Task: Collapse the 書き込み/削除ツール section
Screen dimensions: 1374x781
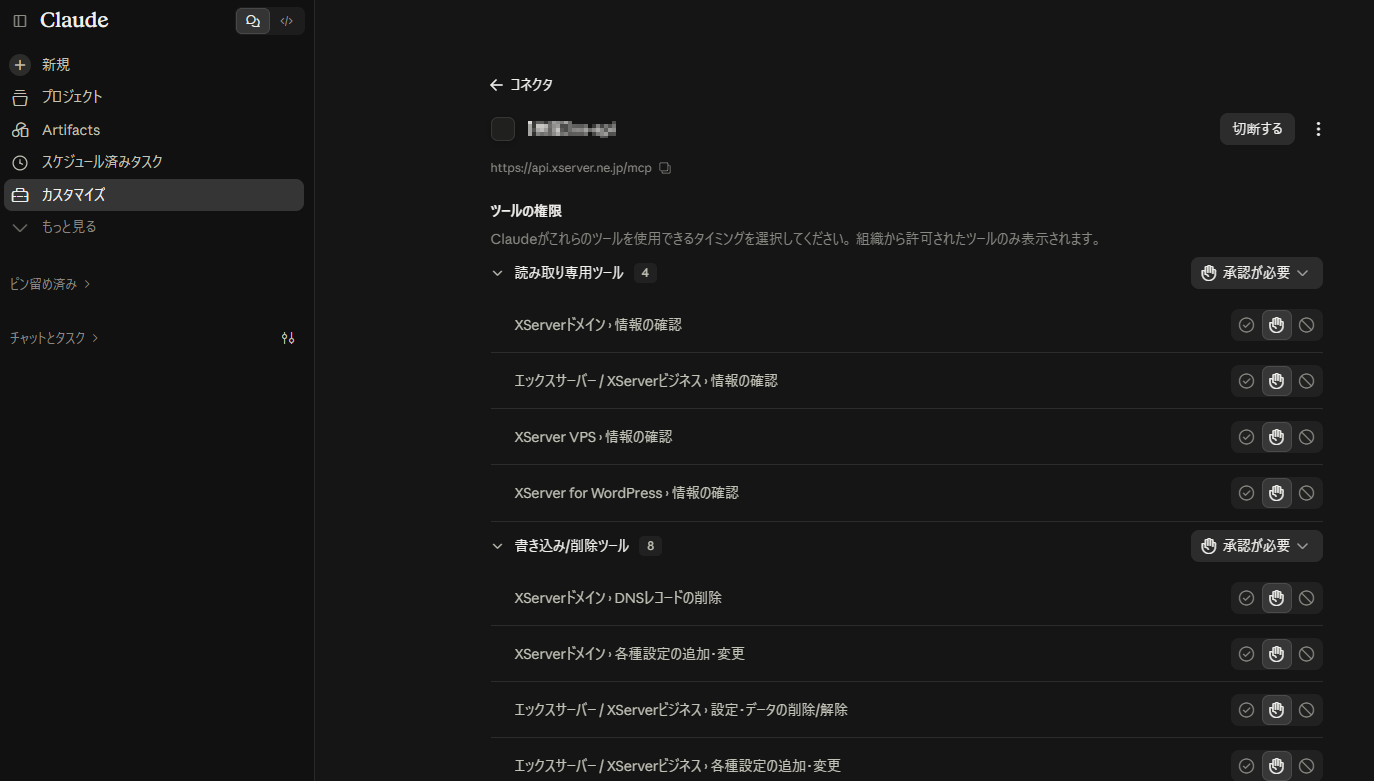Action: coord(497,546)
